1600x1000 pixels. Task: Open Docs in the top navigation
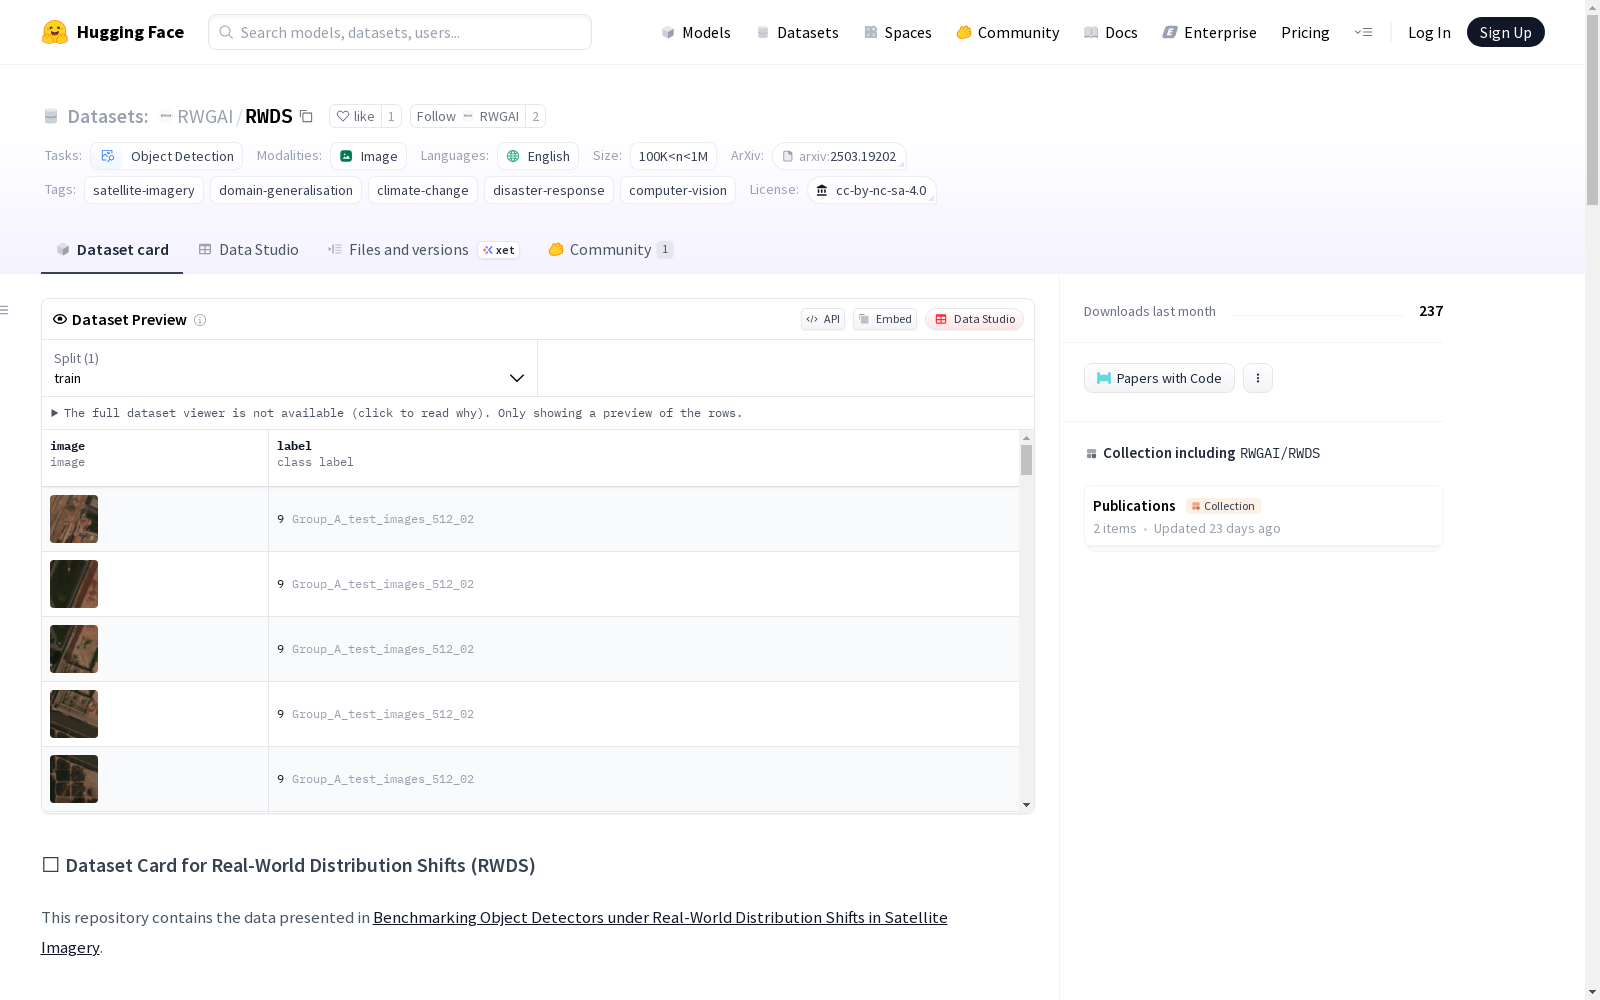pos(1111,32)
